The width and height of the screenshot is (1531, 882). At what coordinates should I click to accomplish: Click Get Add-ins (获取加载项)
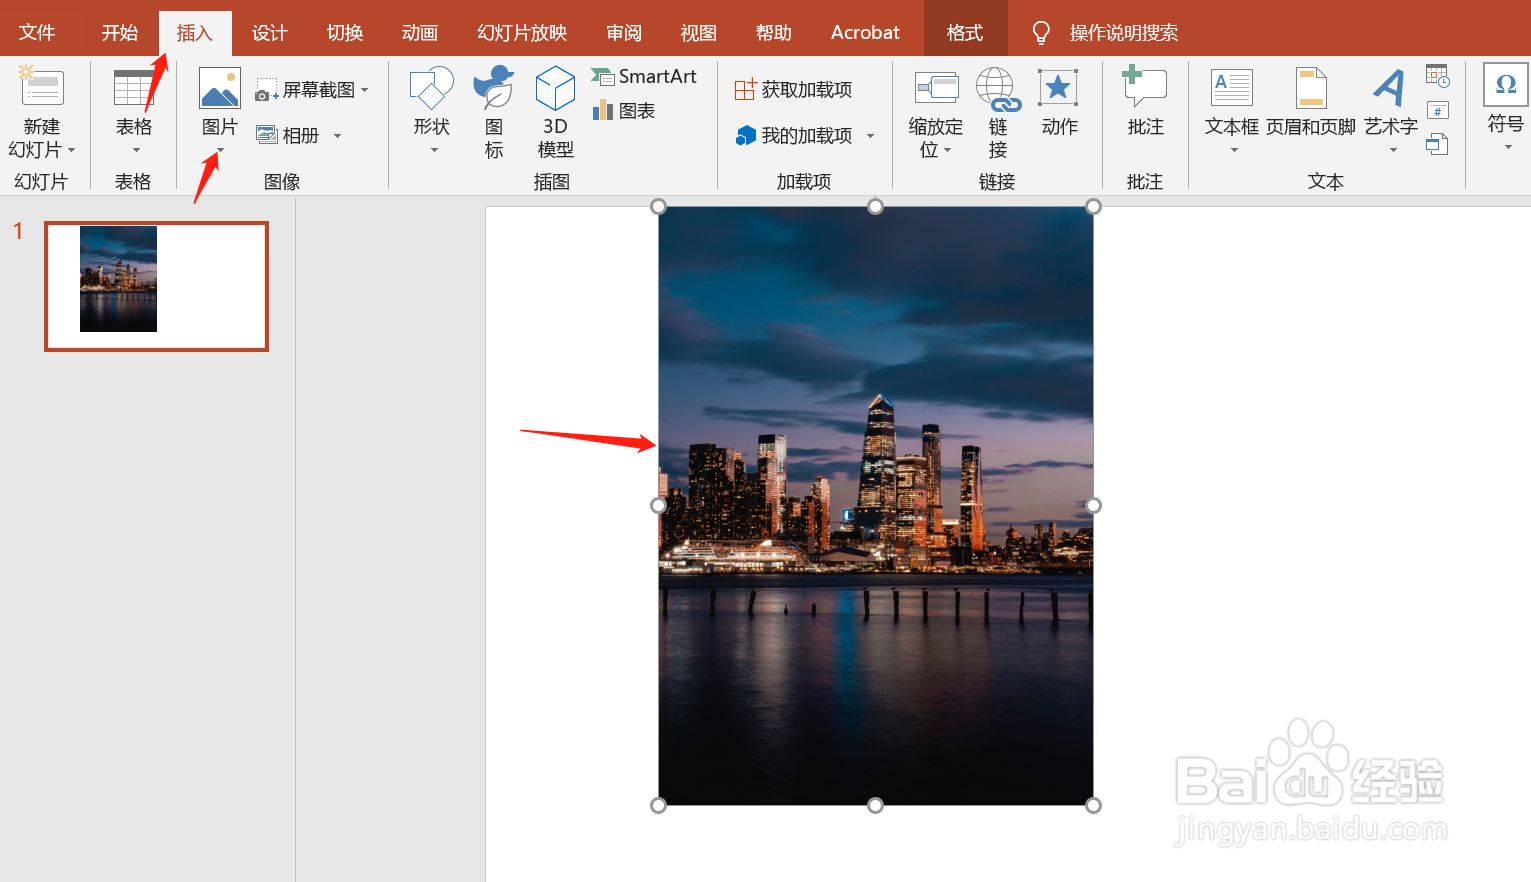click(794, 90)
